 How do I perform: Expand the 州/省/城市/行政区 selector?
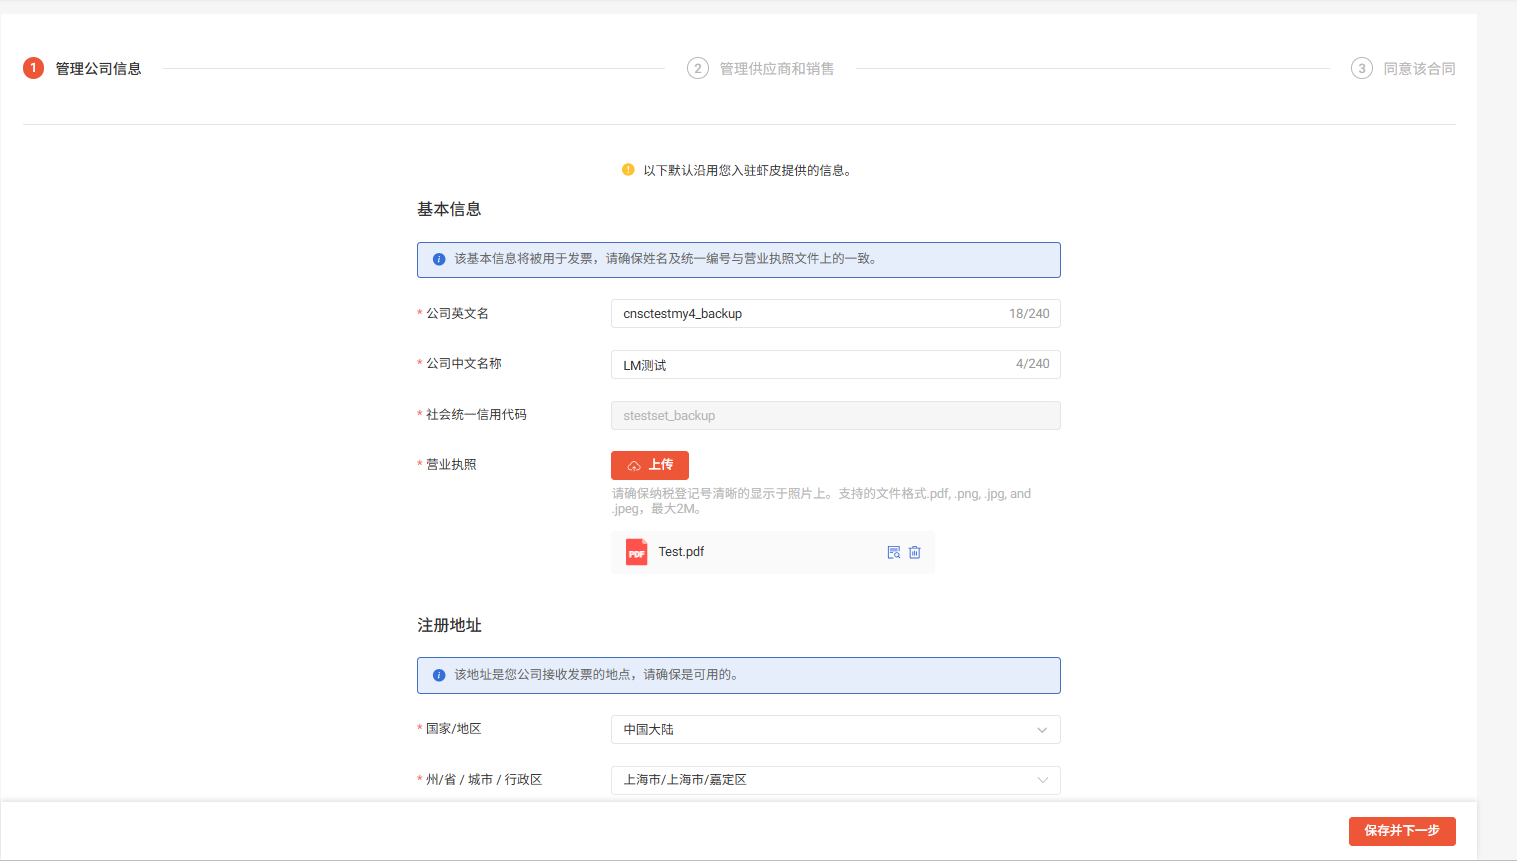[835, 780]
